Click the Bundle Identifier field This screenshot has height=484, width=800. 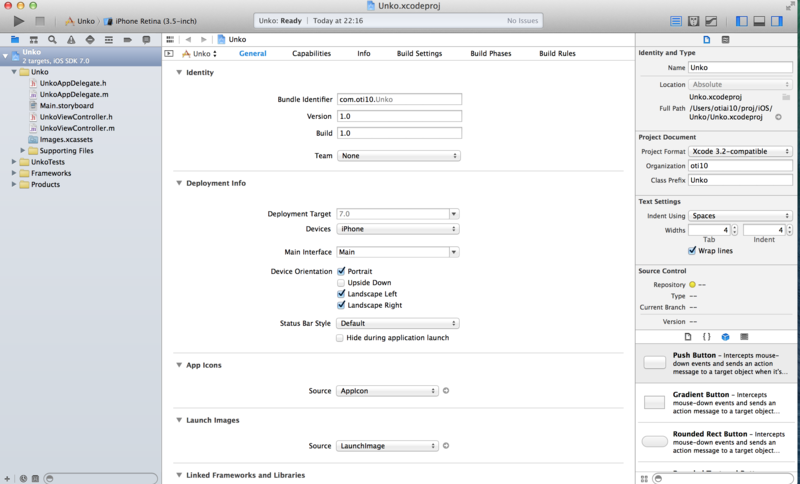[x=399, y=99]
